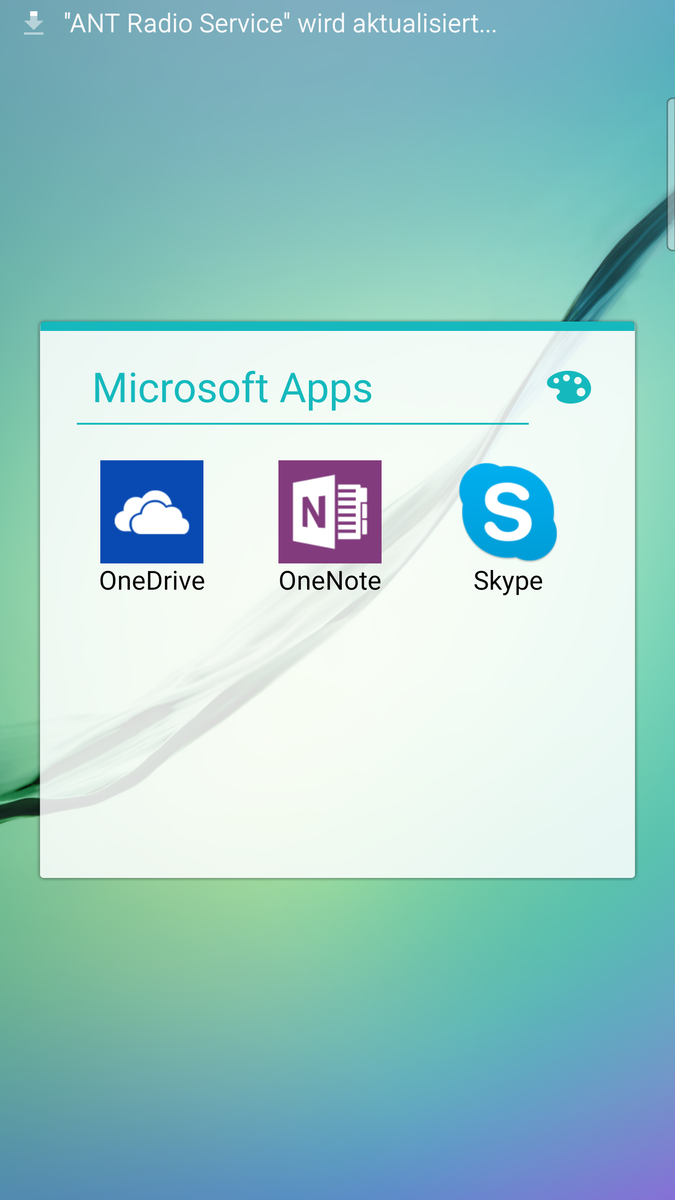Open the OneDrive app icon

tap(152, 511)
